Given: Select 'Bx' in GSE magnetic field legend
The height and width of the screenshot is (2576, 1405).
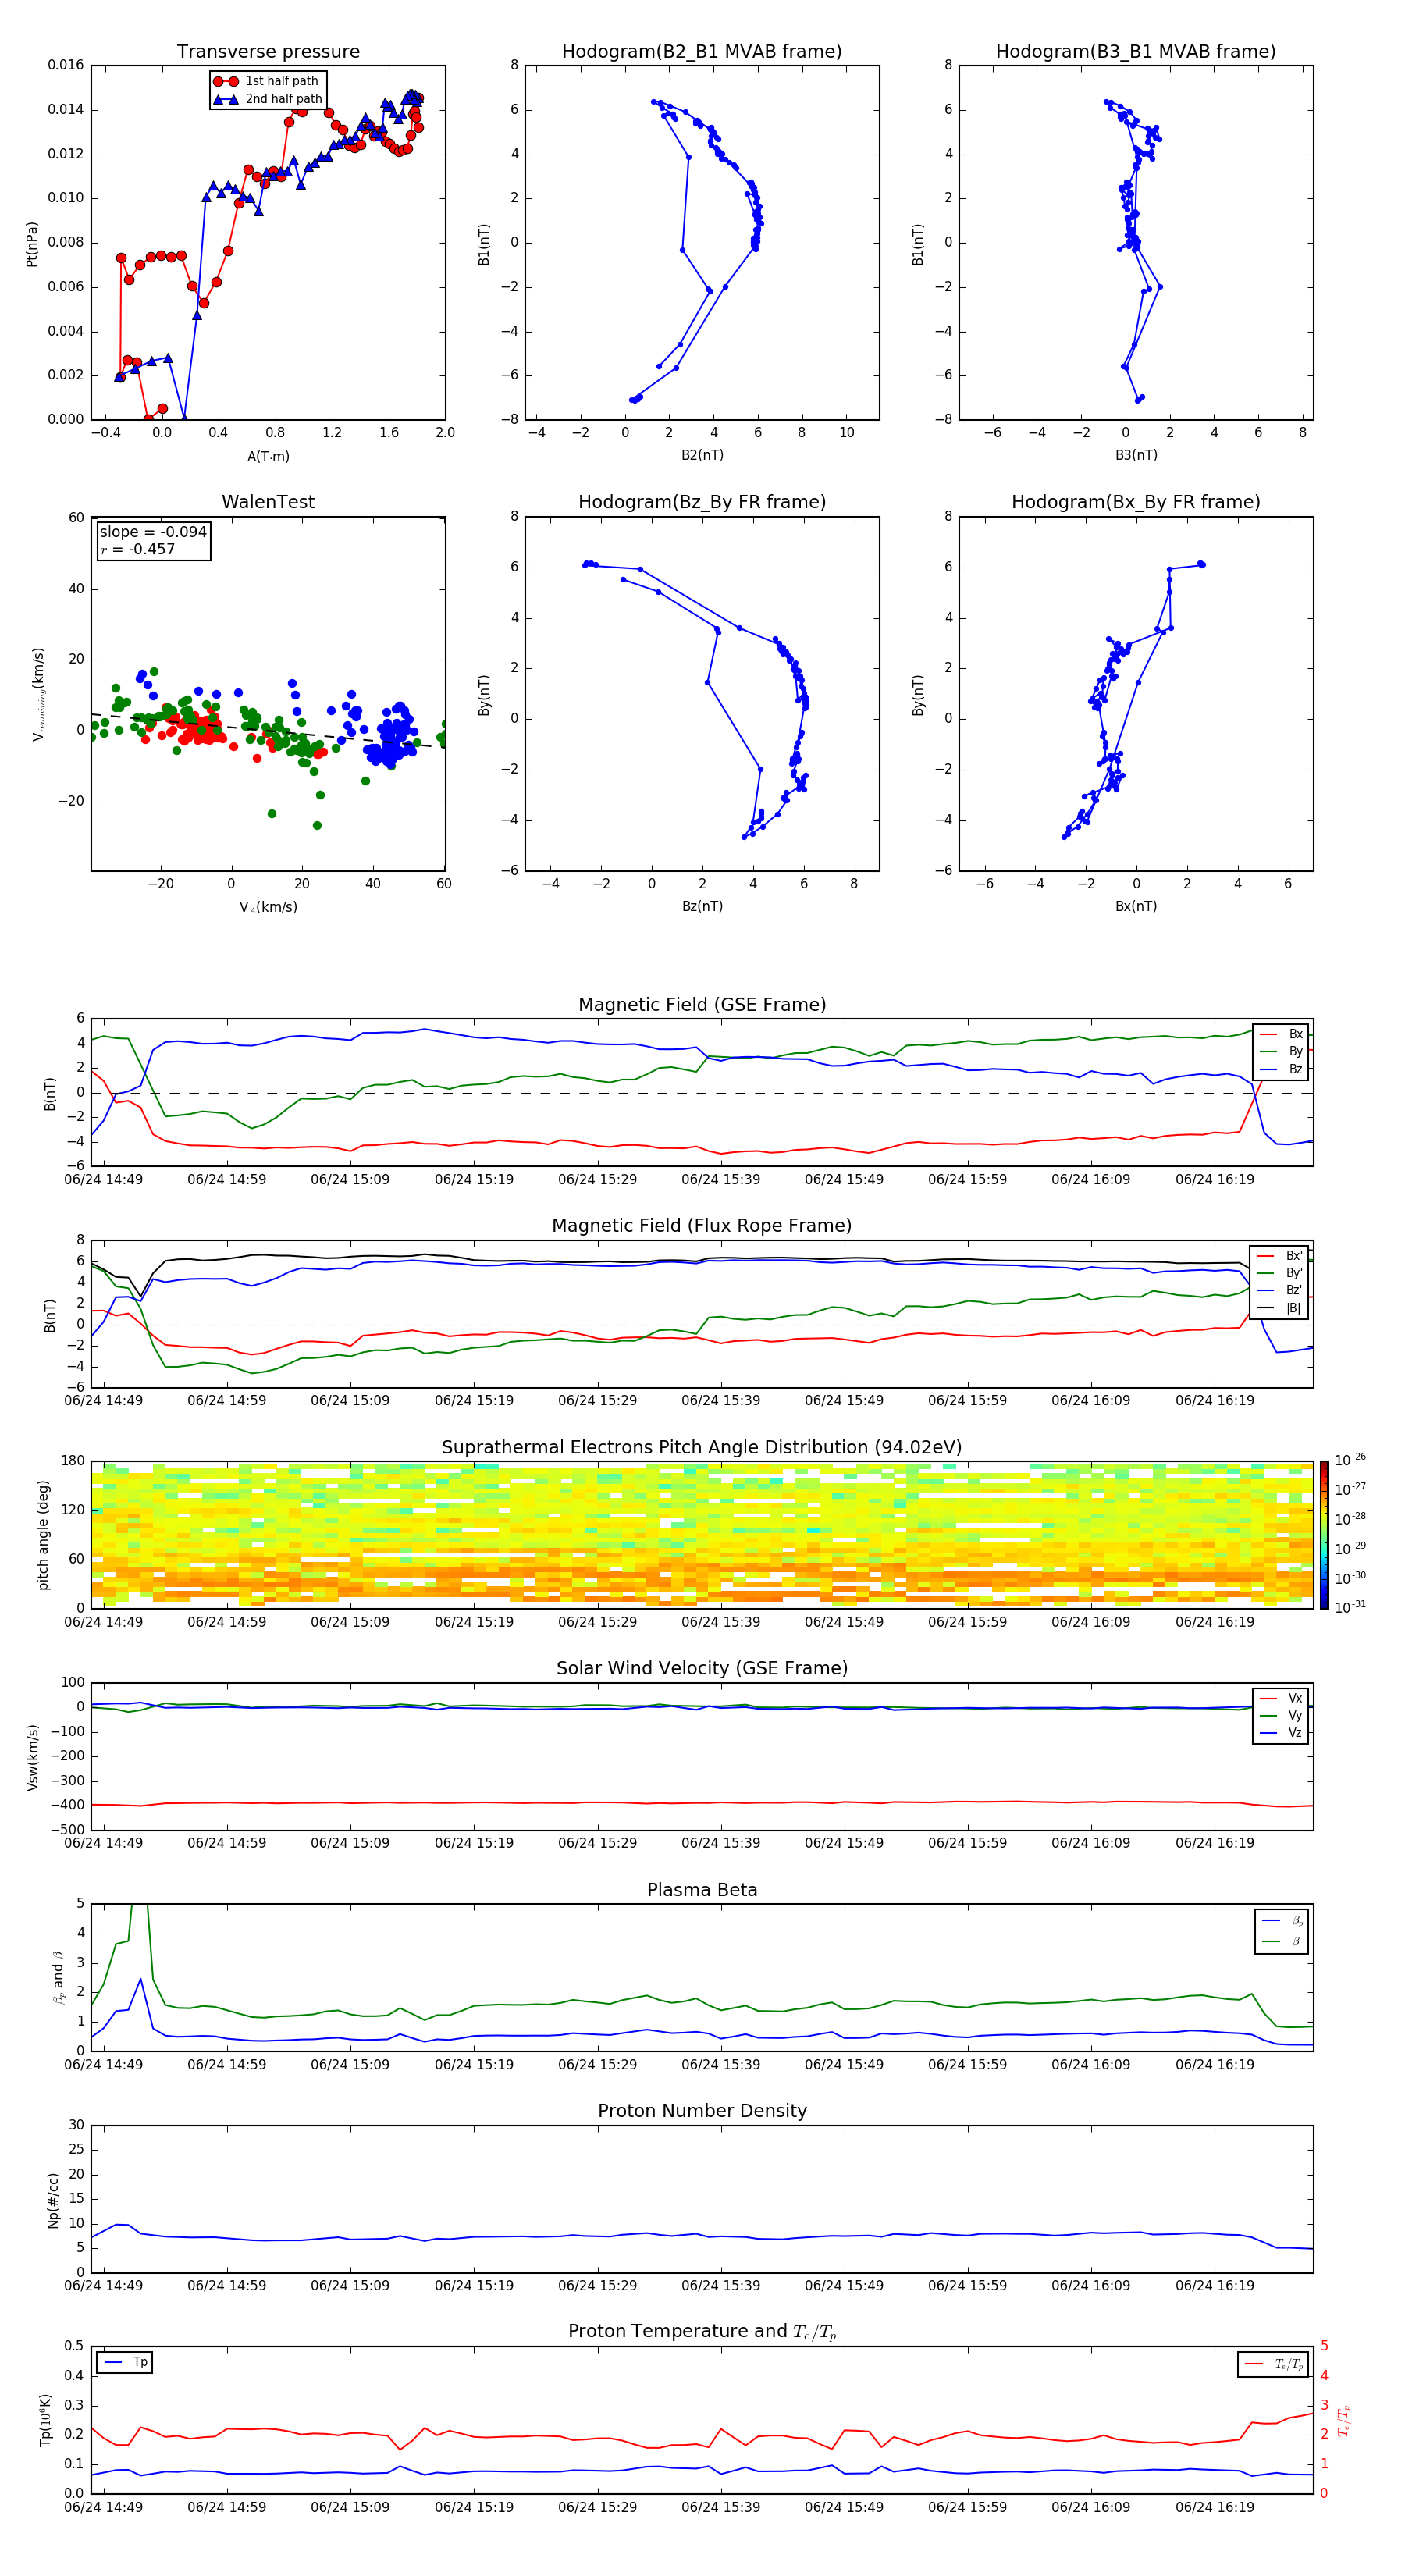Looking at the screenshot, I should [x=1281, y=1034].
